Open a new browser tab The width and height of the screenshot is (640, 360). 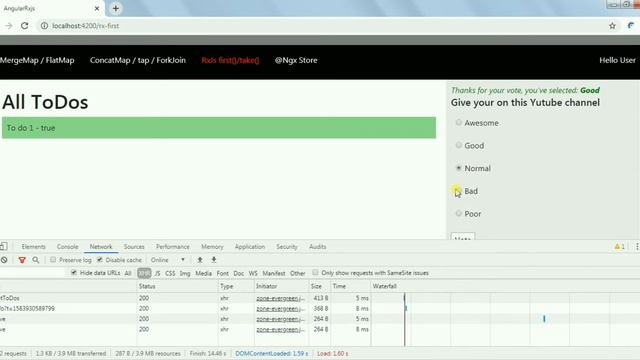click(x=116, y=8)
